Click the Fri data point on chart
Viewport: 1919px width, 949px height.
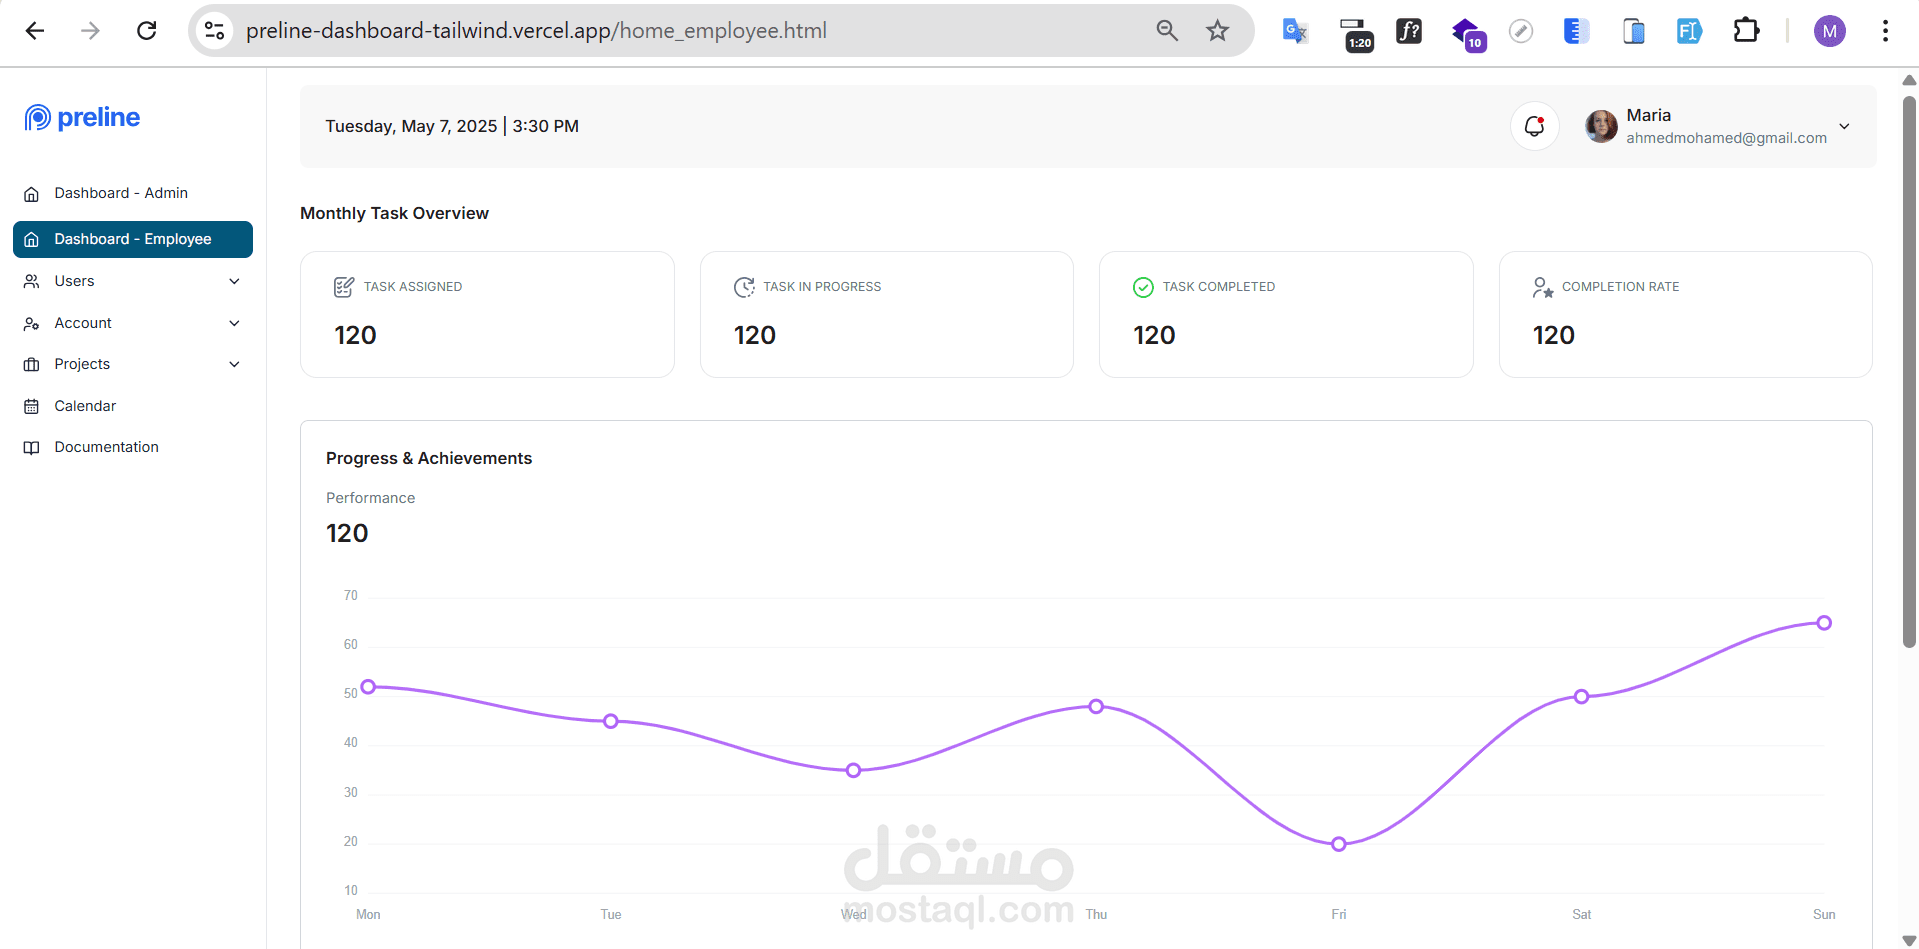coord(1339,844)
